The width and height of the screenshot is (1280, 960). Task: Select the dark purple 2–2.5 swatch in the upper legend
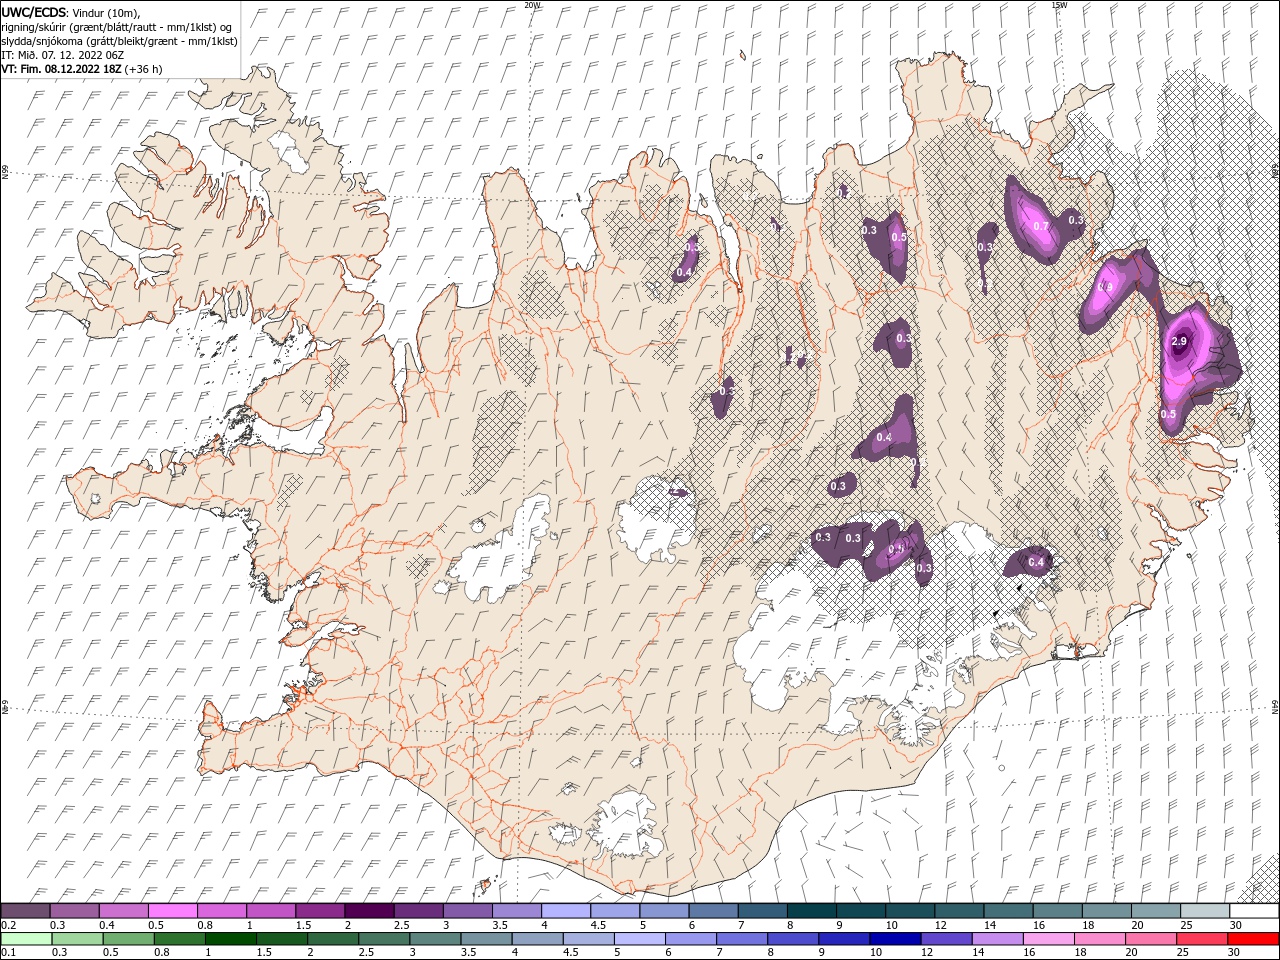(x=368, y=911)
